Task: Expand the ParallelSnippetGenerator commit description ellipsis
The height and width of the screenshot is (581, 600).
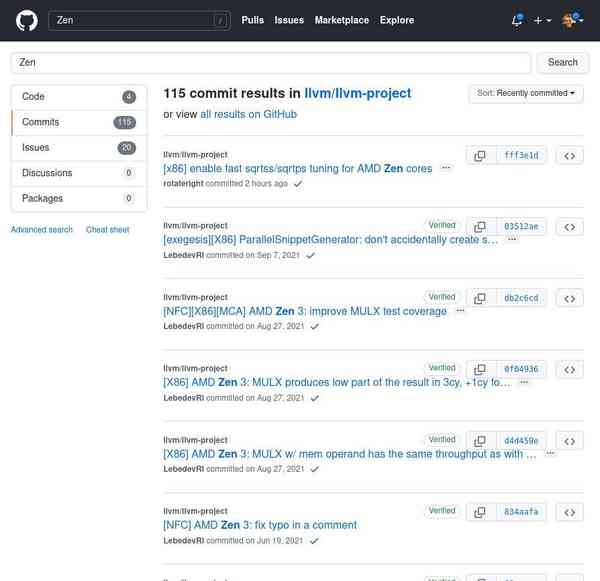Action: (512, 239)
